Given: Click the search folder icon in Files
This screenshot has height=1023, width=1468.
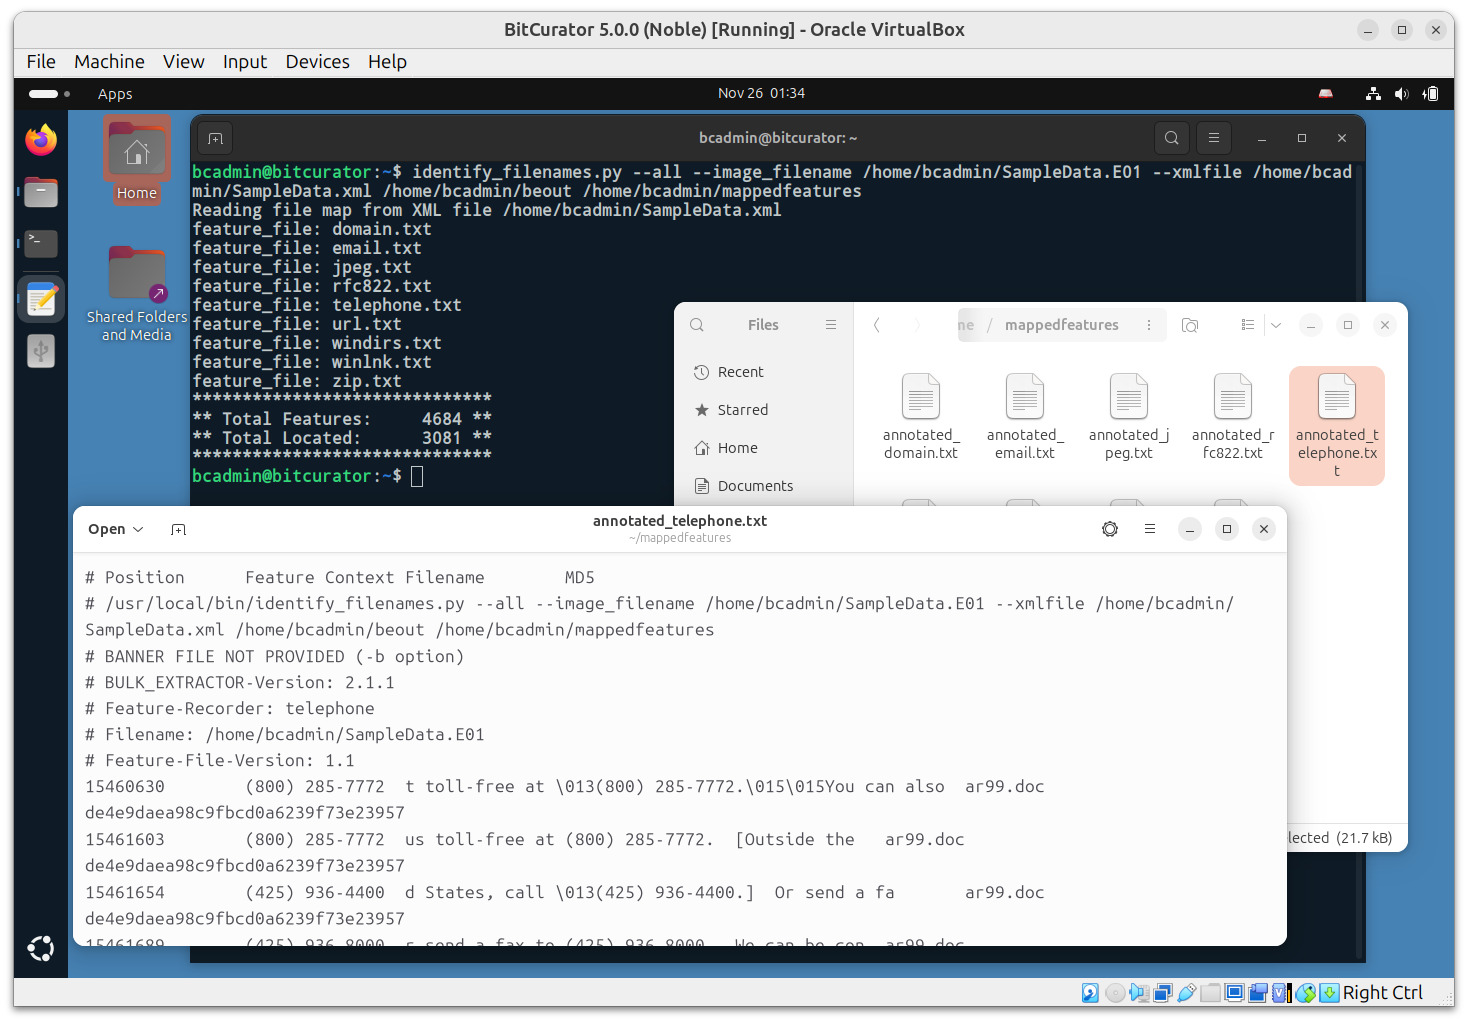Looking at the screenshot, I should (1190, 325).
